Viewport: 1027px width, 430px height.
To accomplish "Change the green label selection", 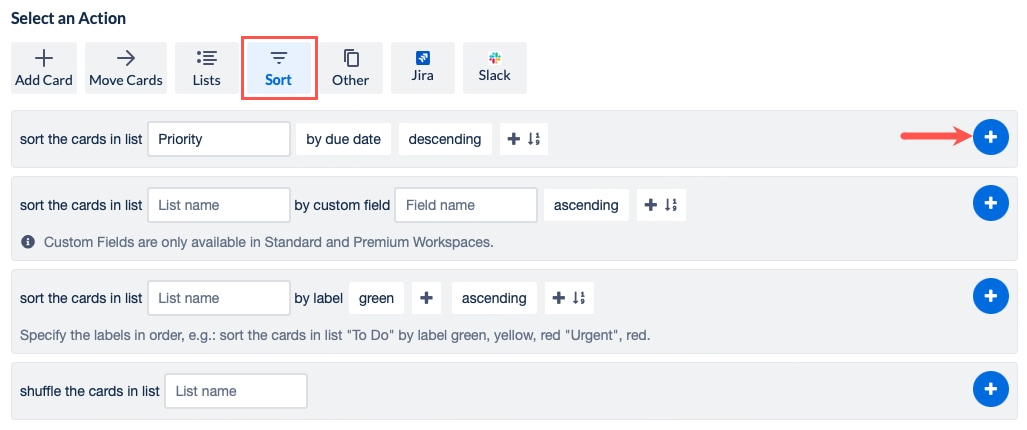I will (376, 298).
